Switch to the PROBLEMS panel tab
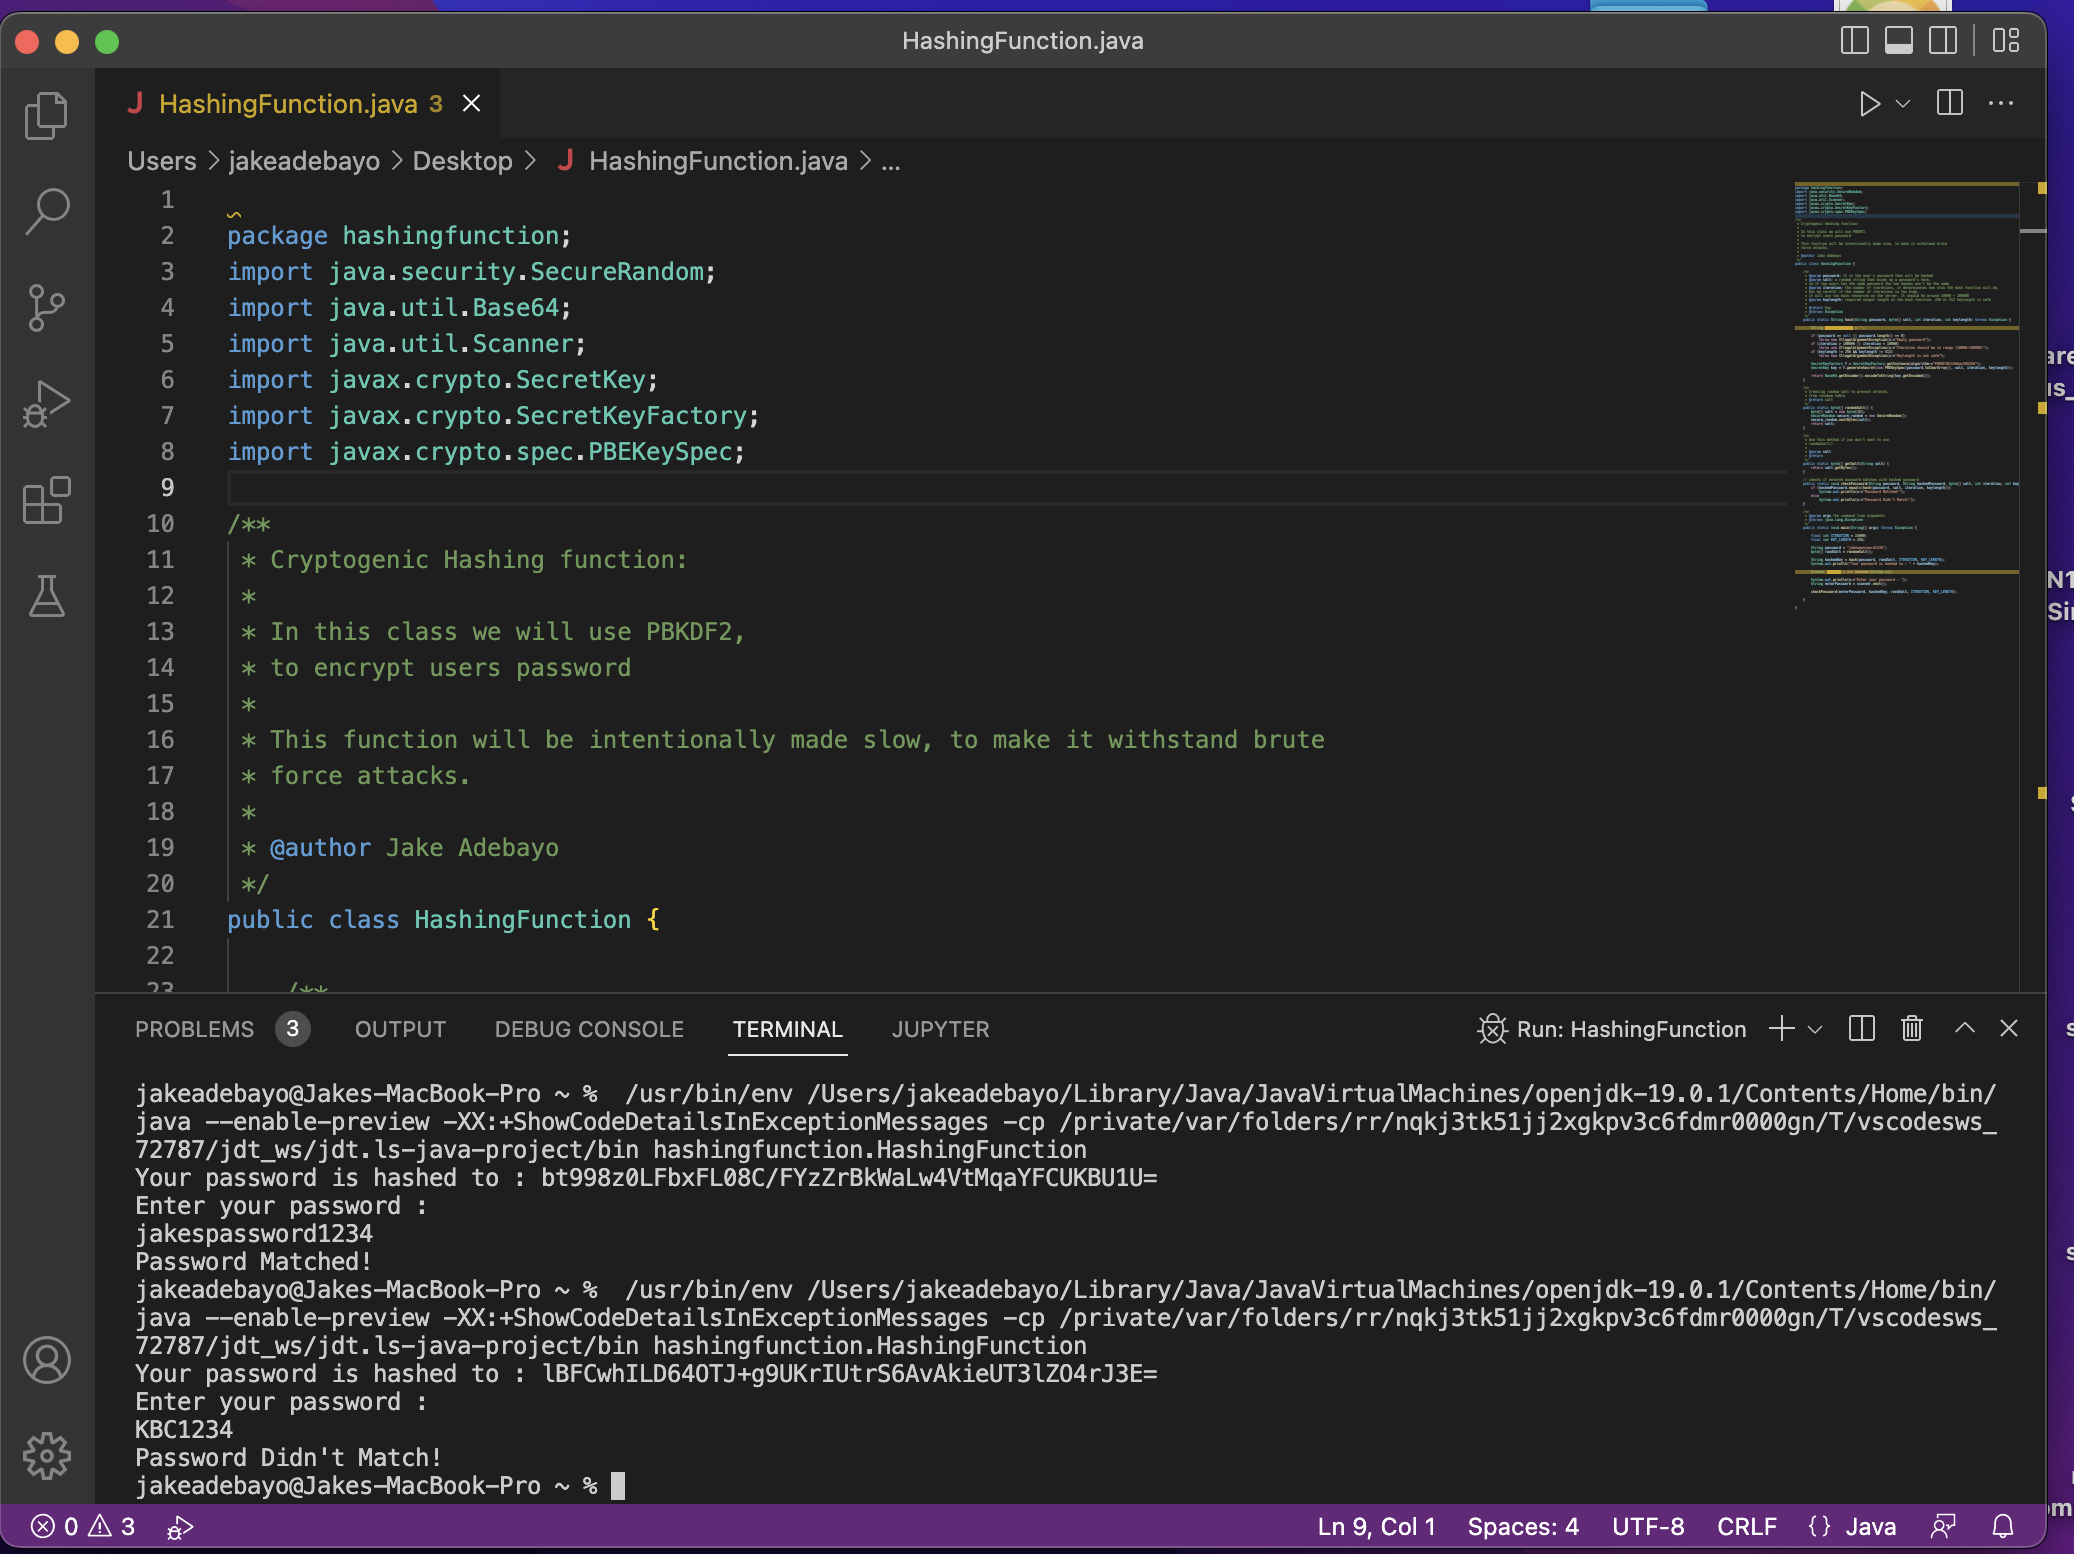This screenshot has height=1554, width=2074. [x=195, y=1029]
